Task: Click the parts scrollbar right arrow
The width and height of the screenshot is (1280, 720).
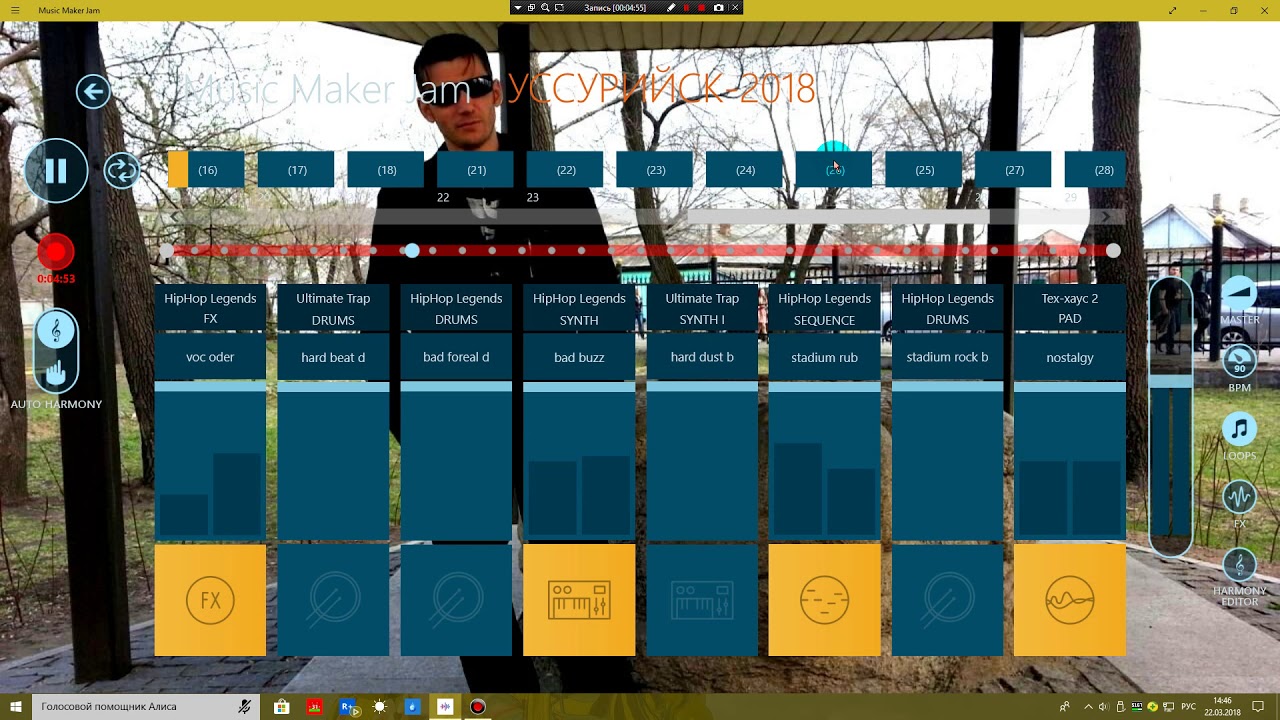Action: point(1106,217)
